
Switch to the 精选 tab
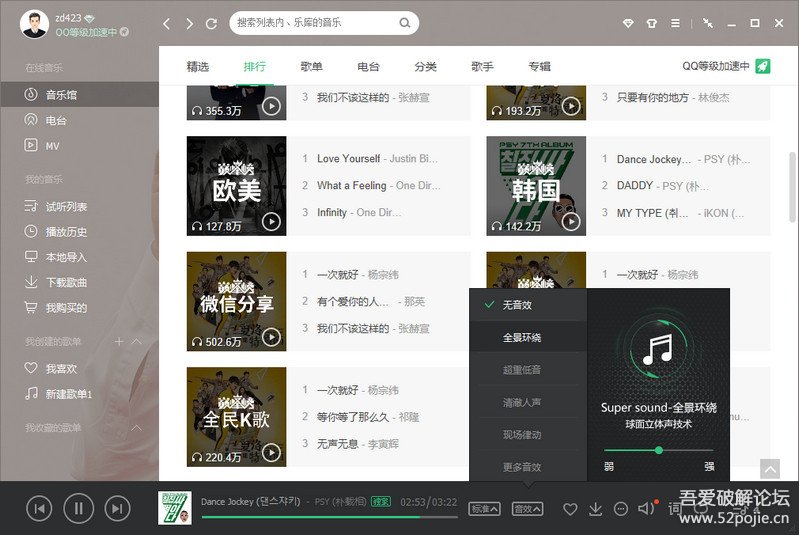click(x=198, y=67)
